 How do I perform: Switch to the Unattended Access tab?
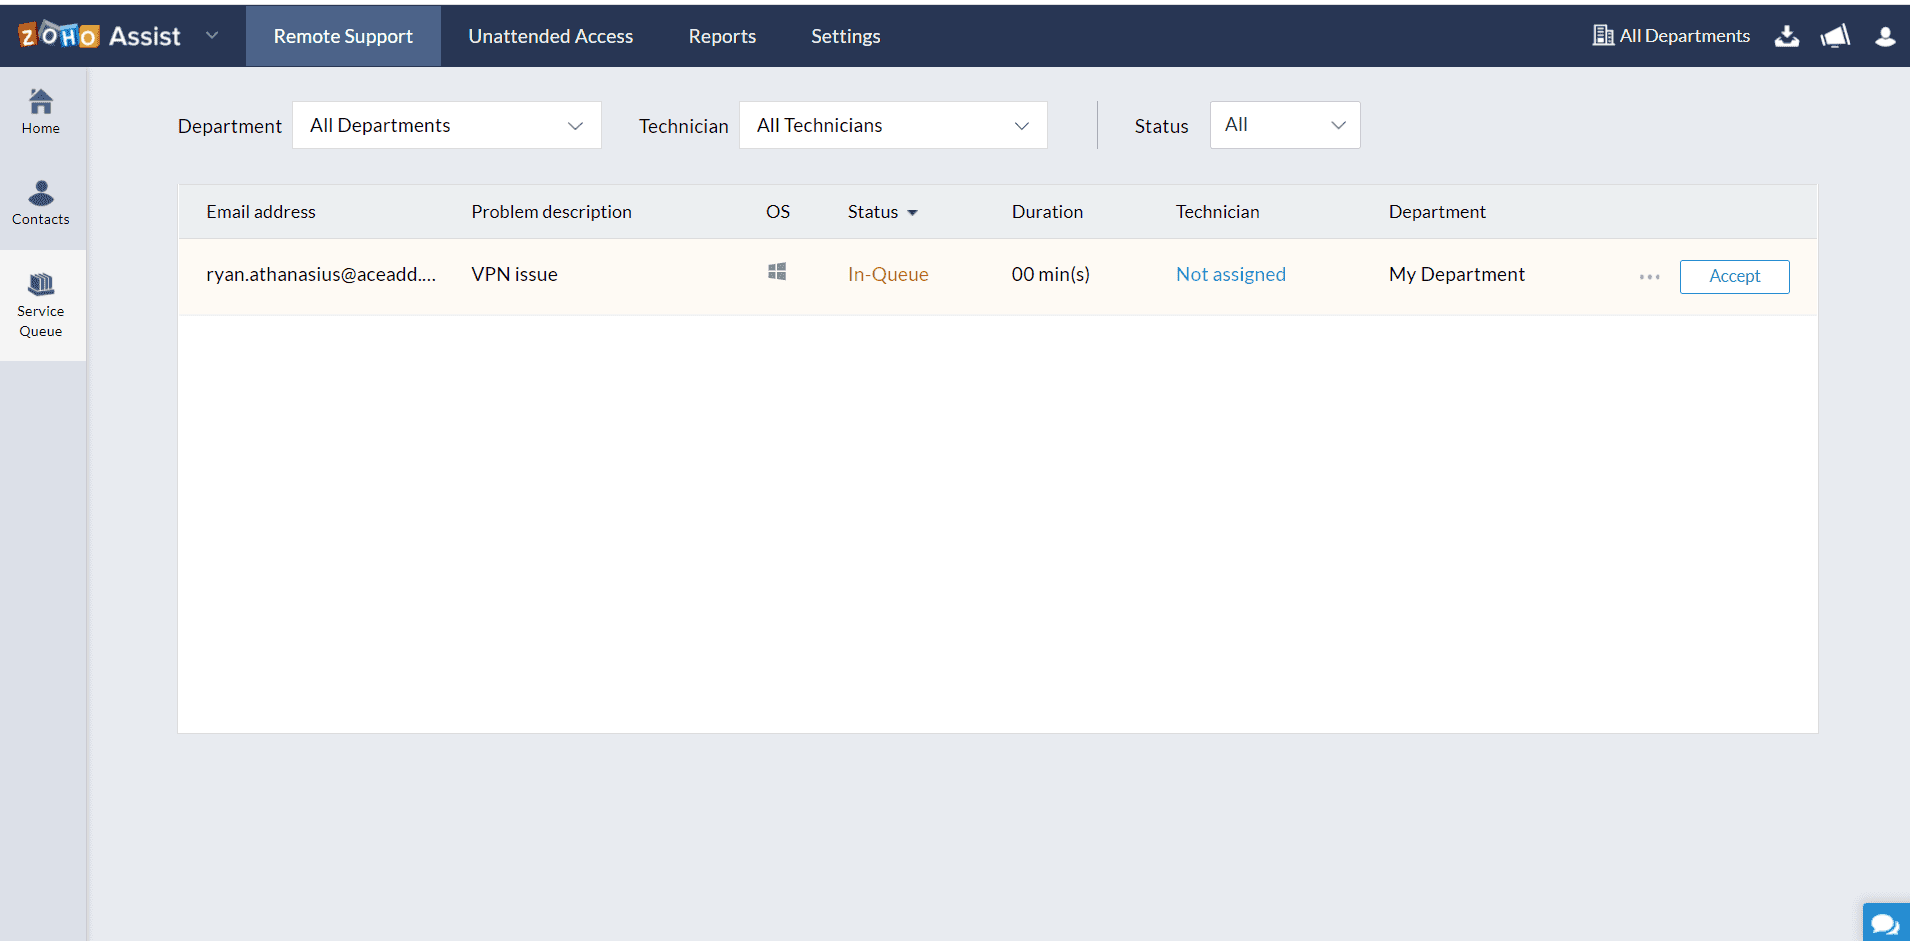[x=550, y=36]
